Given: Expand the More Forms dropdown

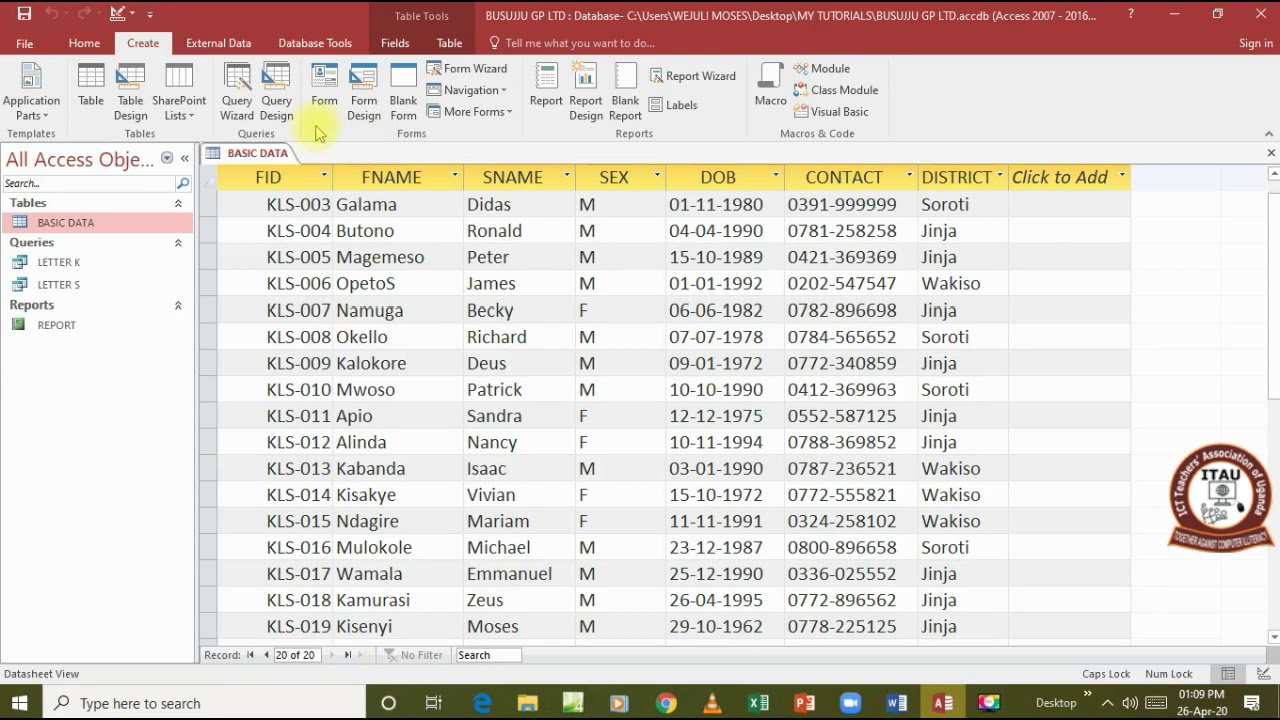Looking at the screenshot, I should pos(469,112).
